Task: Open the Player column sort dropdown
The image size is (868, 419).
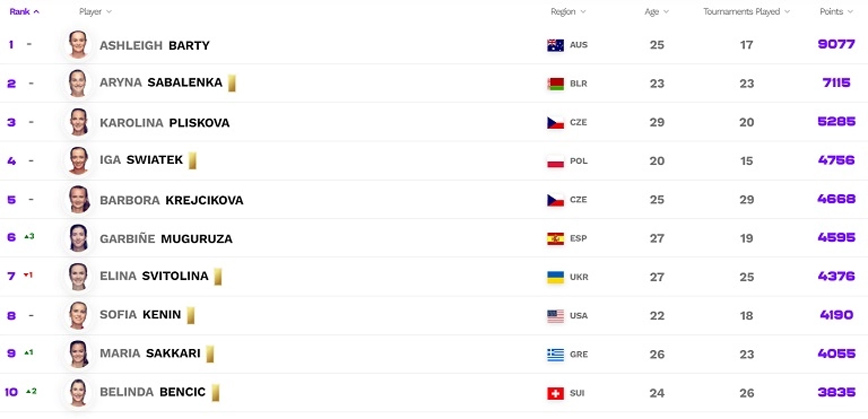Action: (x=95, y=12)
